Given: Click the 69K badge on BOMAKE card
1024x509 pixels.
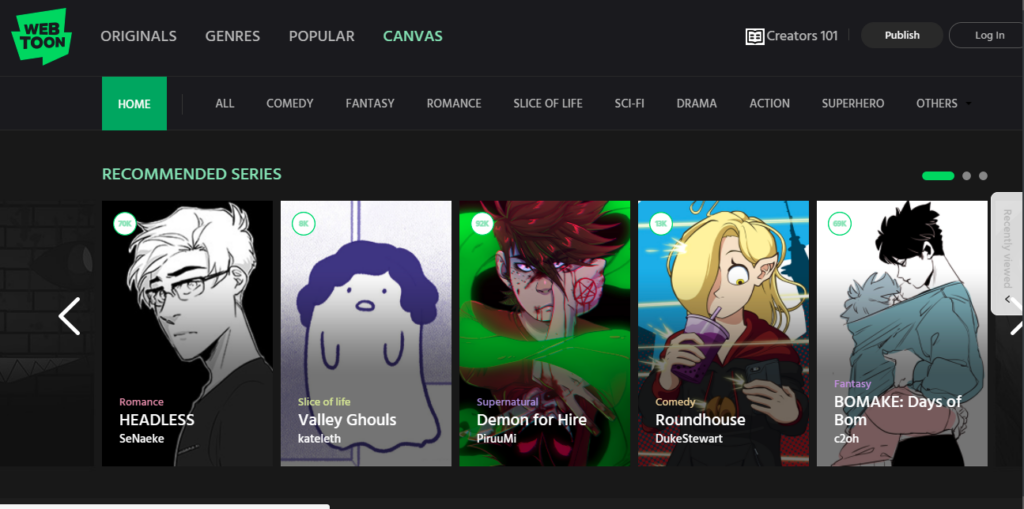Looking at the screenshot, I should point(839,224).
